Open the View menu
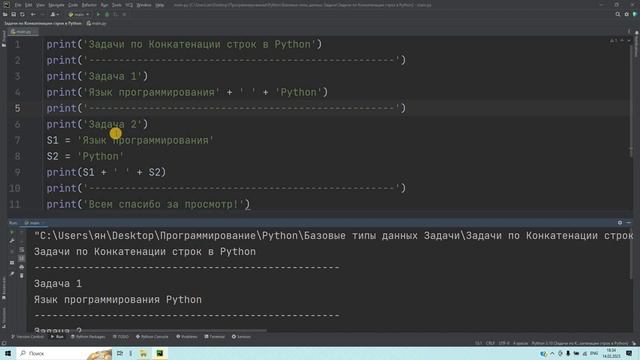 coord(40,5)
